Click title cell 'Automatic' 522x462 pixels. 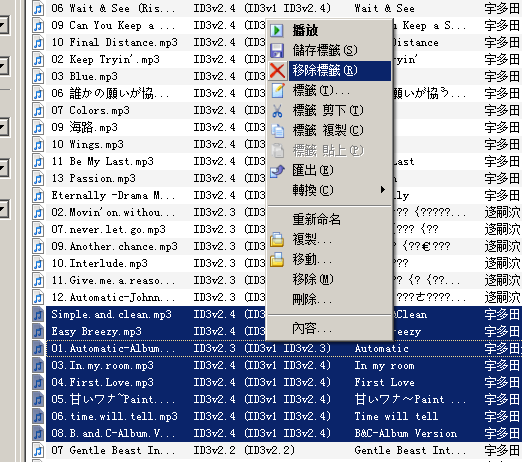coord(381,348)
